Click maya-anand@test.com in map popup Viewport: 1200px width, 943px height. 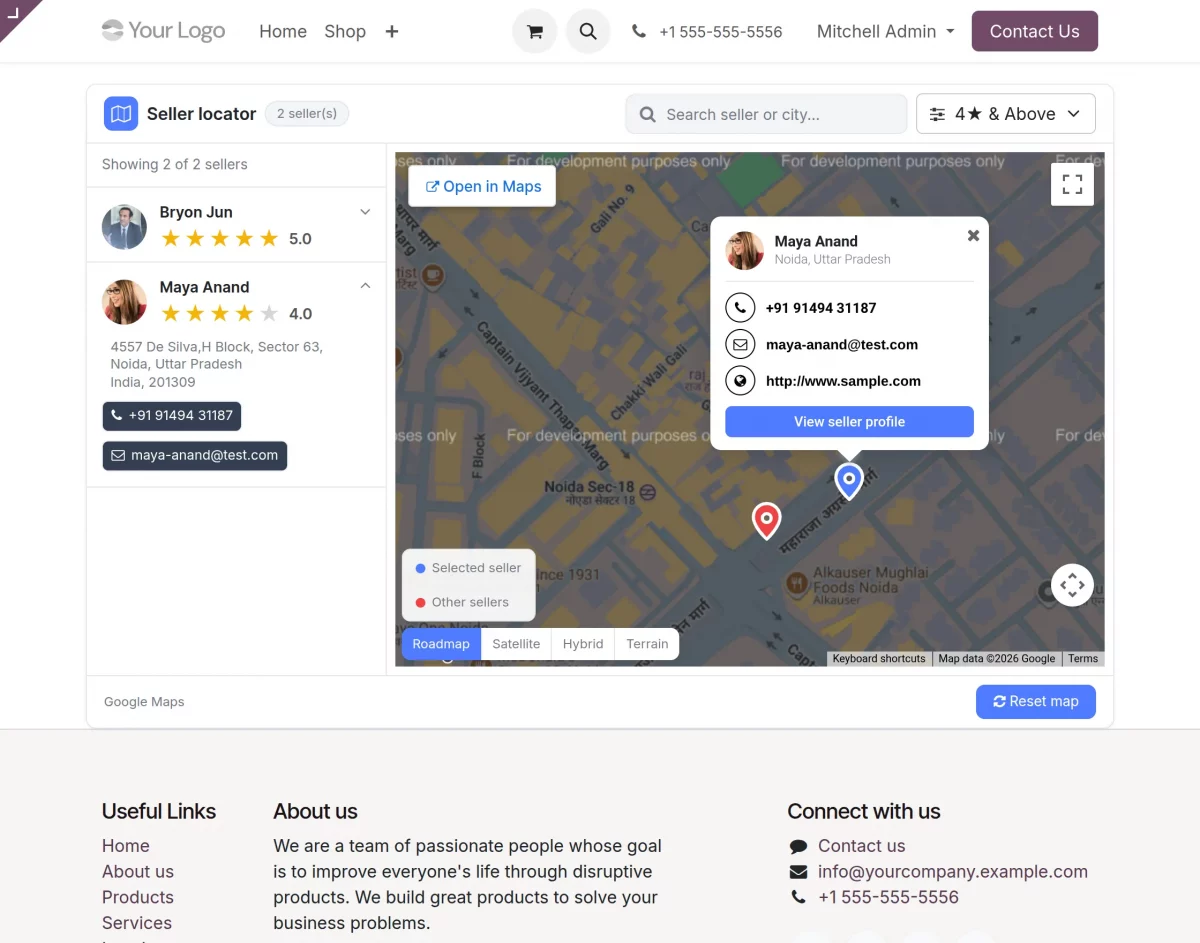(x=842, y=345)
